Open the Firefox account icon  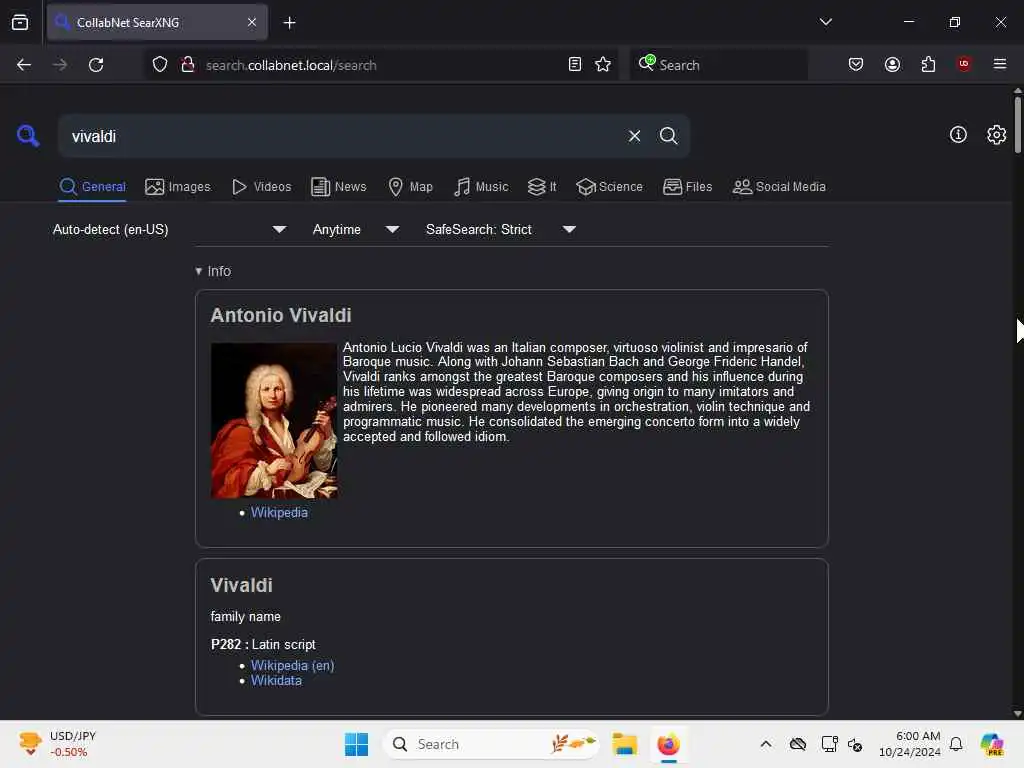pos(892,65)
